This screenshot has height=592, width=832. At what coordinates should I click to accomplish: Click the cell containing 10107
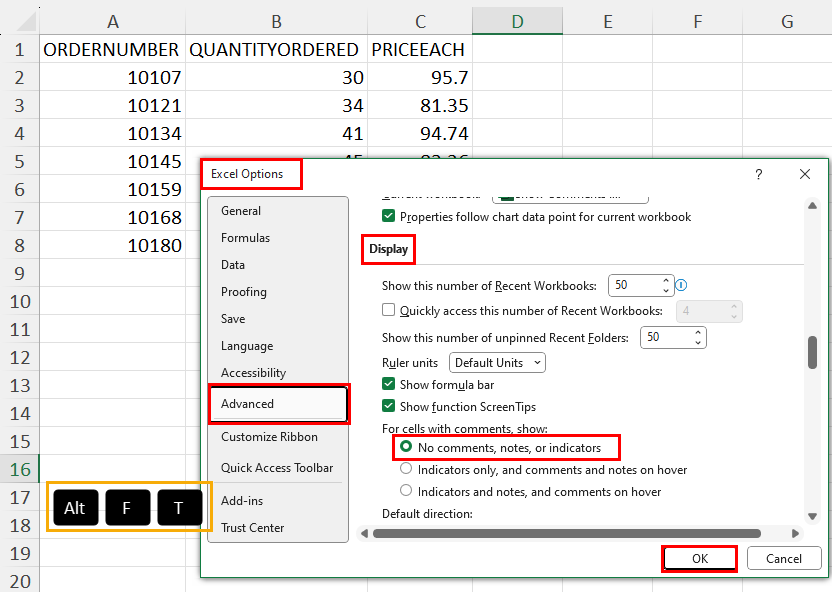(x=112, y=77)
